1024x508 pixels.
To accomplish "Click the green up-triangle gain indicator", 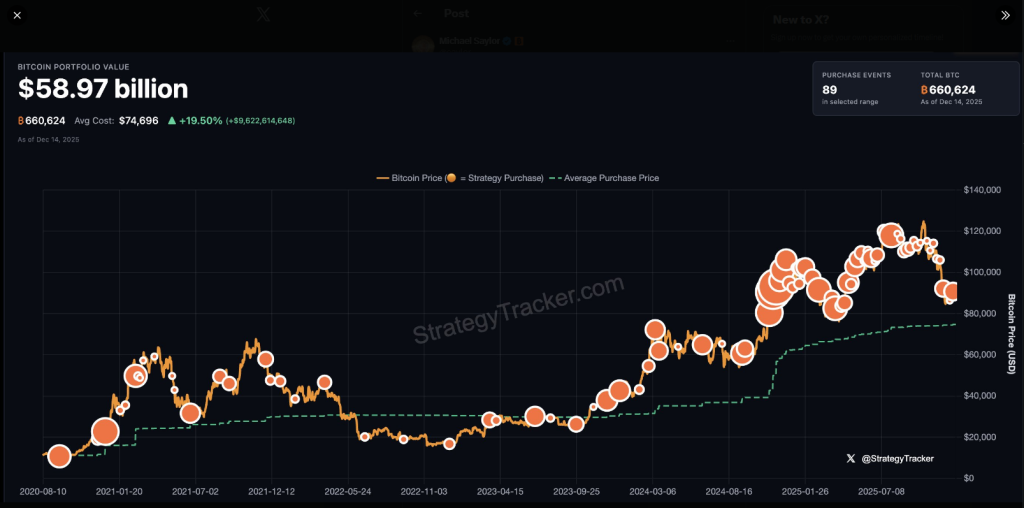I will click(x=173, y=121).
